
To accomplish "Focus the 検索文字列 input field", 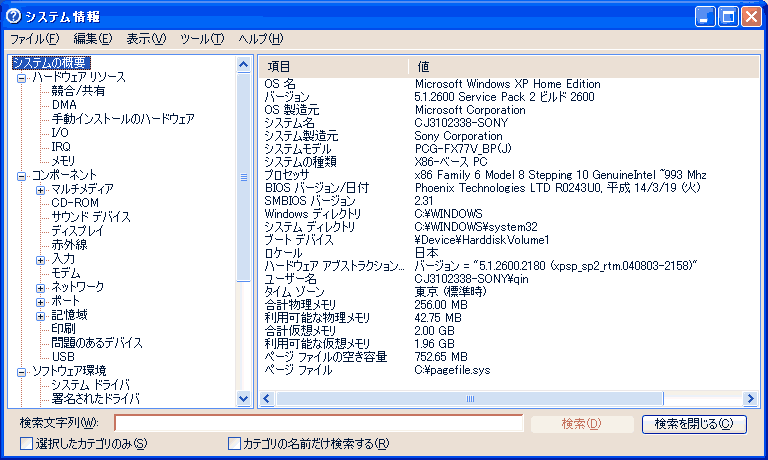I will (319, 423).
